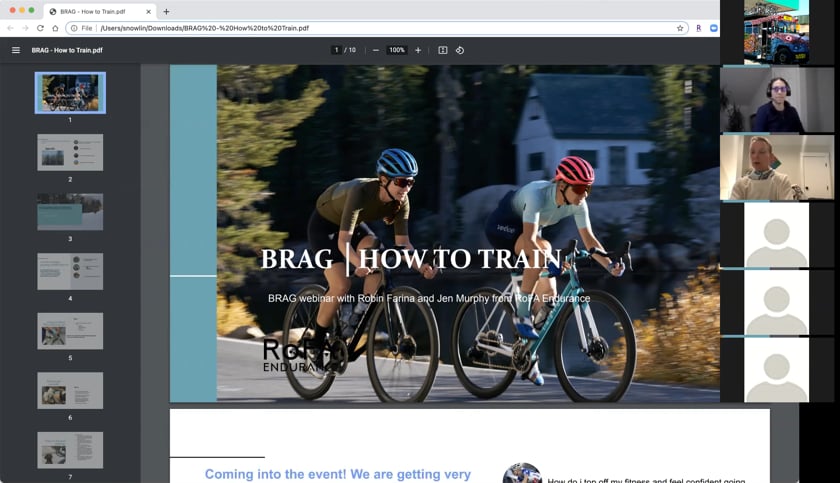The width and height of the screenshot is (840, 483).
Task: Click the address bar file path
Action: pos(205,28)
